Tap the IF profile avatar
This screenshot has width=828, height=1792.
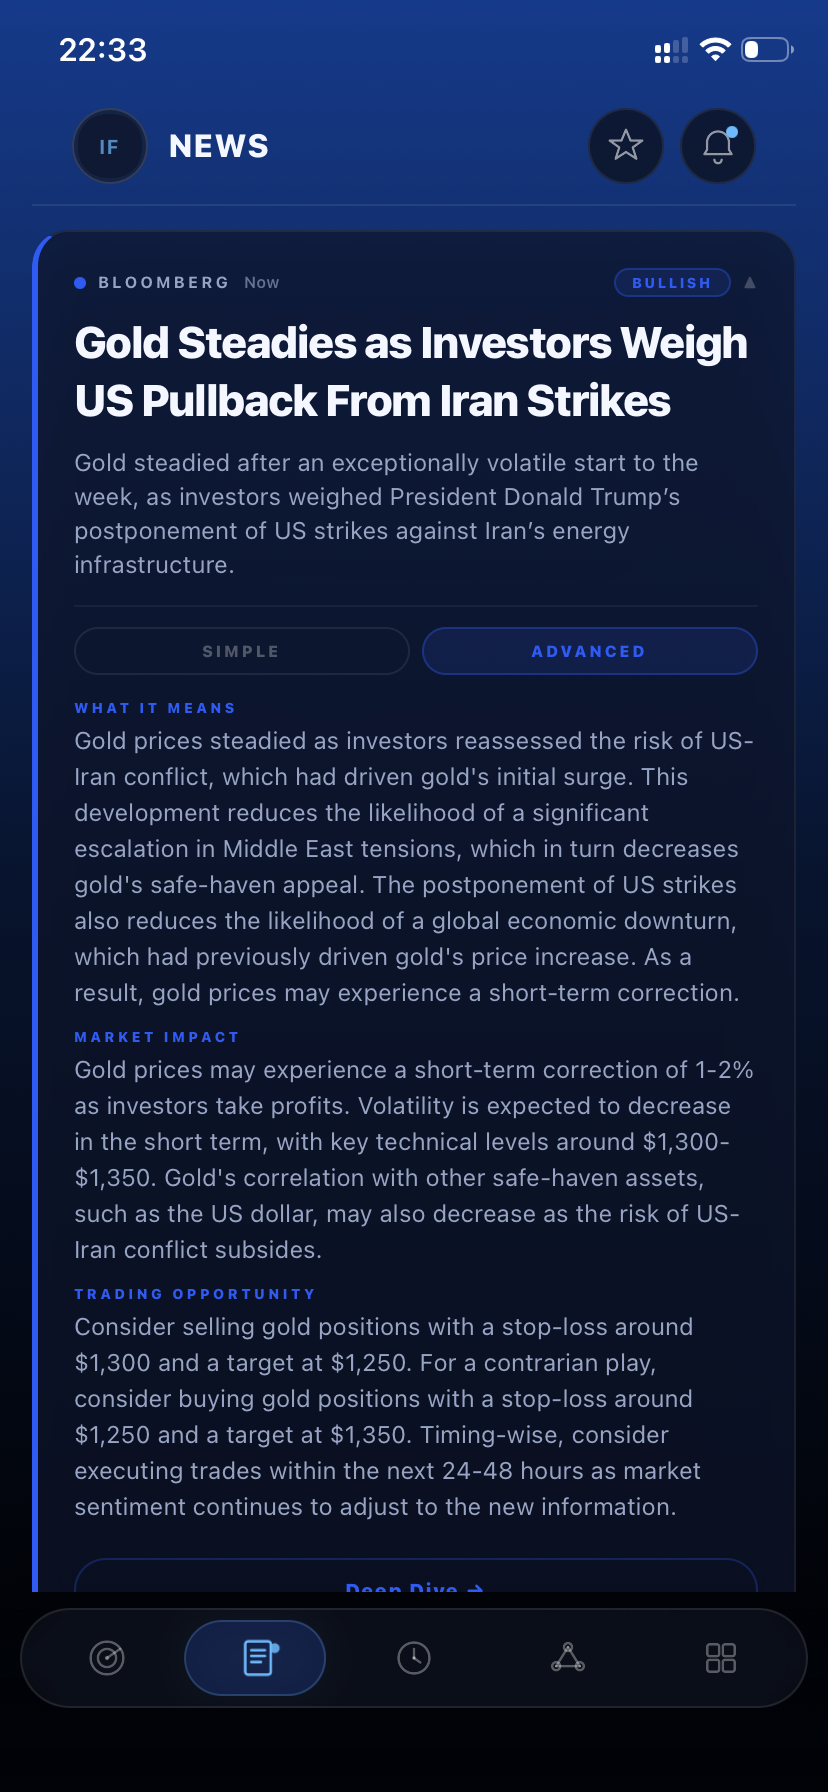click(110, 145)
